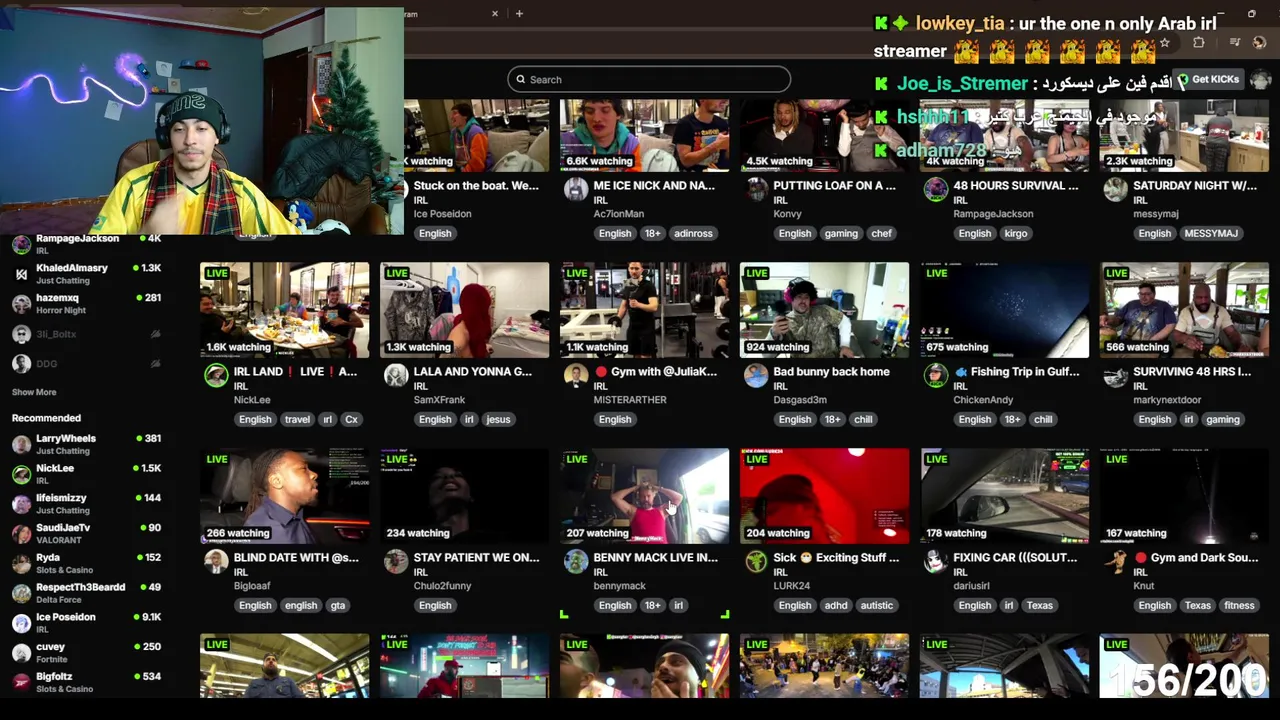Select the fitness tag under Knut
Screen dimensions: 1280x720
click(x=1239, y=605)
